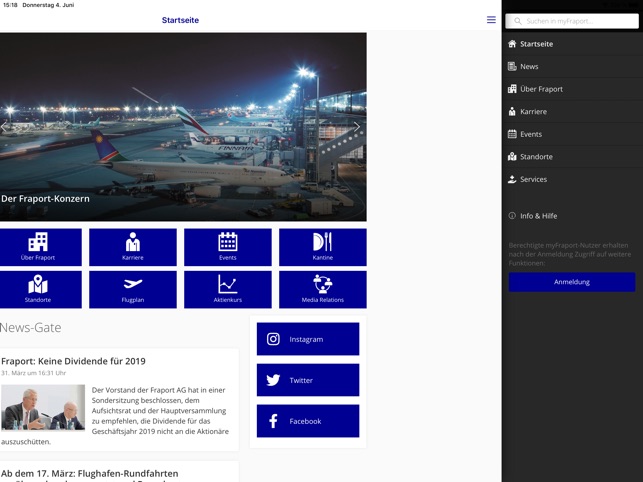Show next carousel slide with right arrow

tap(357, 127)
